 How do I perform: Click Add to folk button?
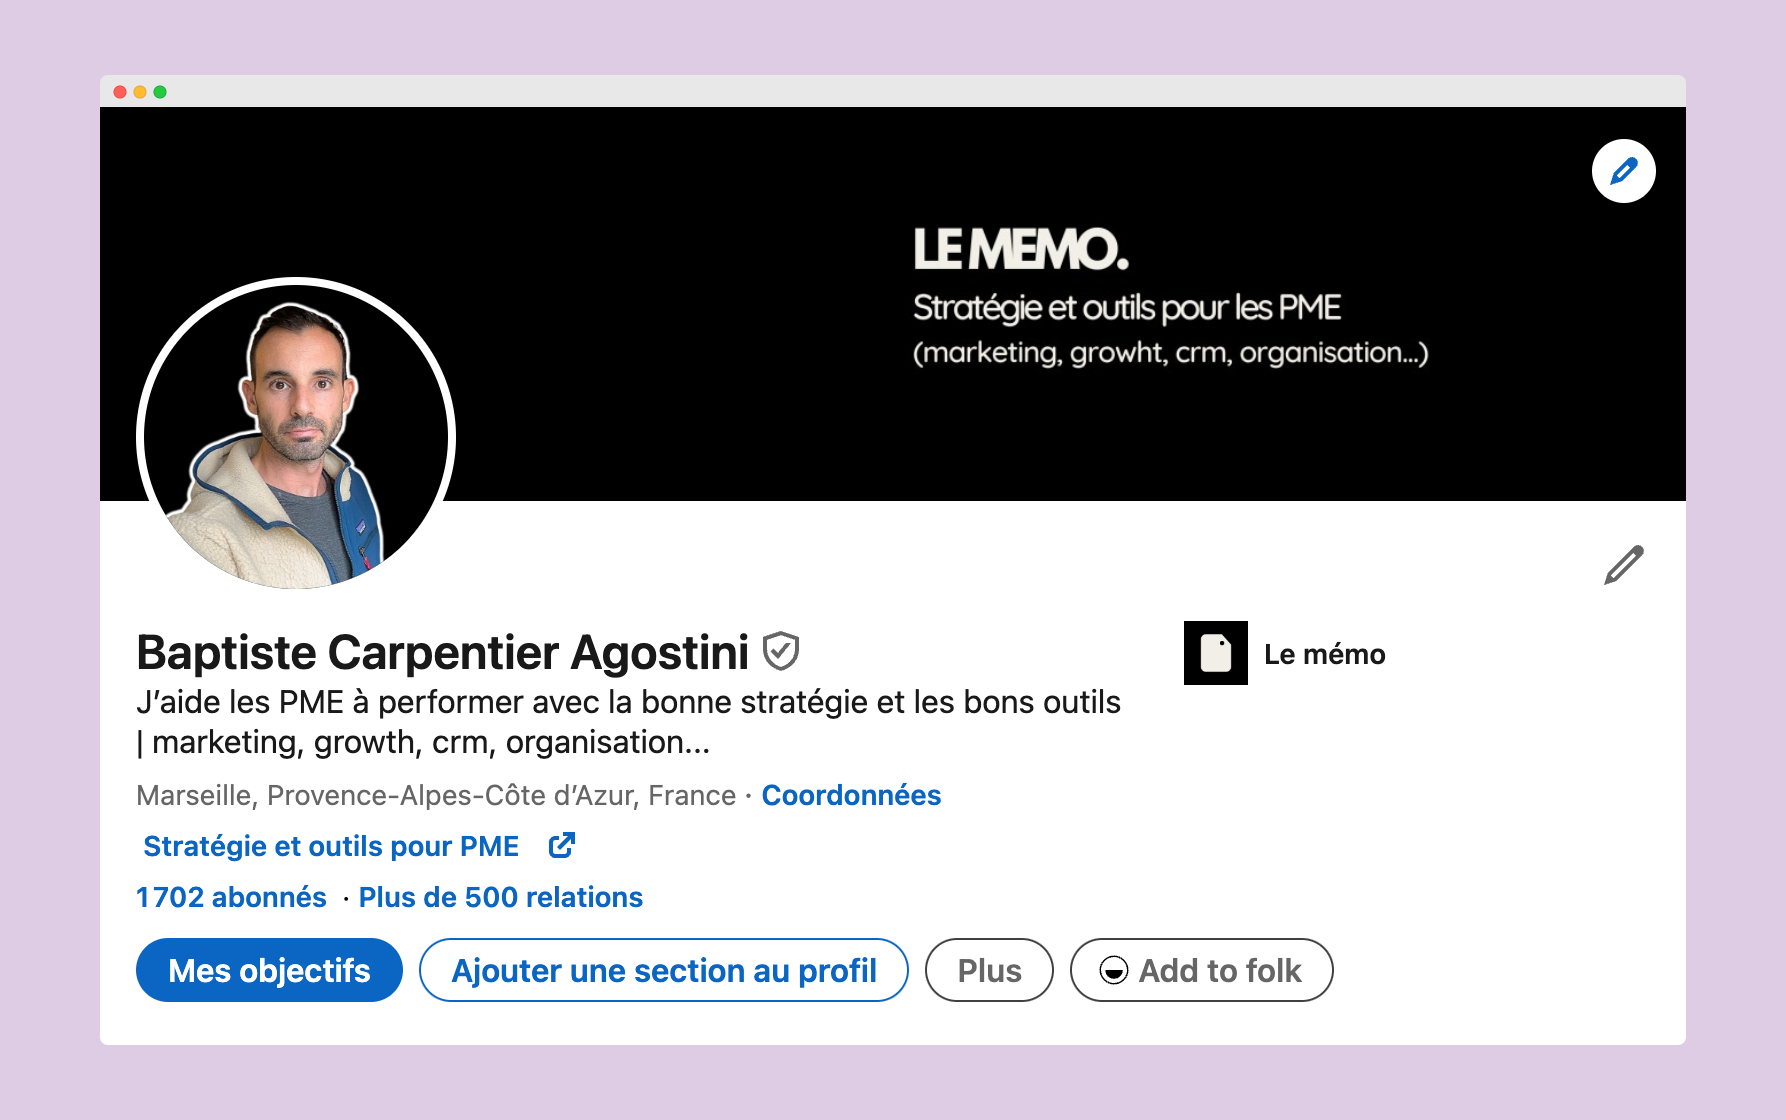point(1201,970)
